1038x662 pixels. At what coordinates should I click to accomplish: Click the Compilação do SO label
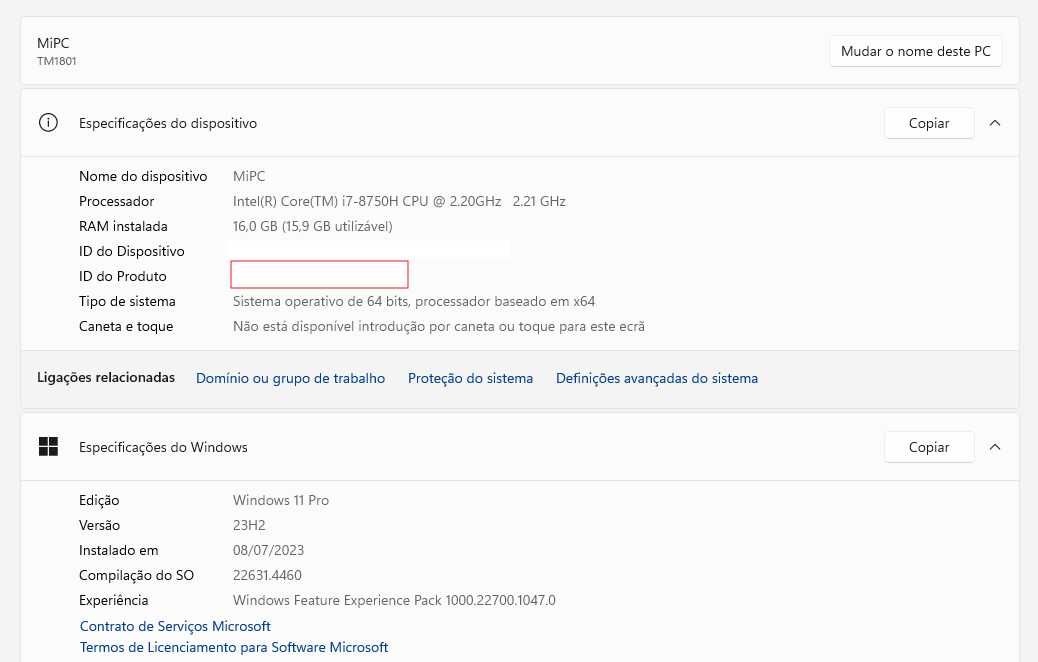(x=136, y=576)
